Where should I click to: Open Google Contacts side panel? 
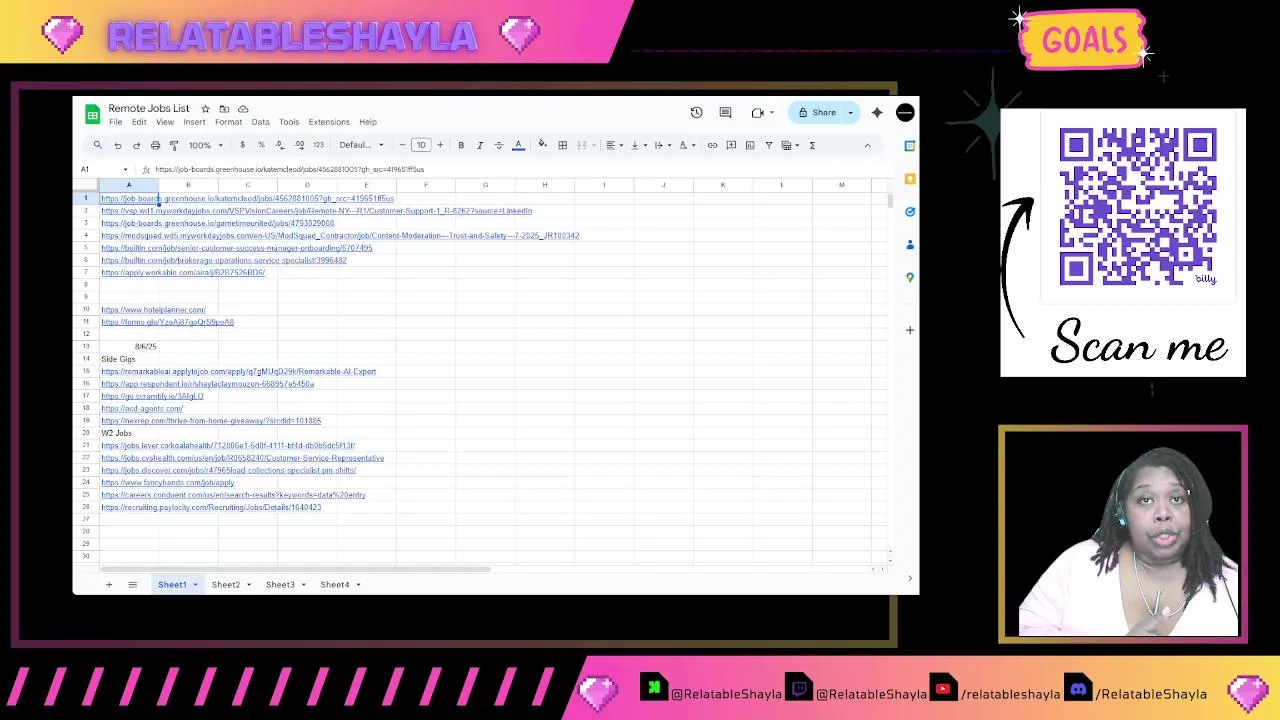click(909, 245)
